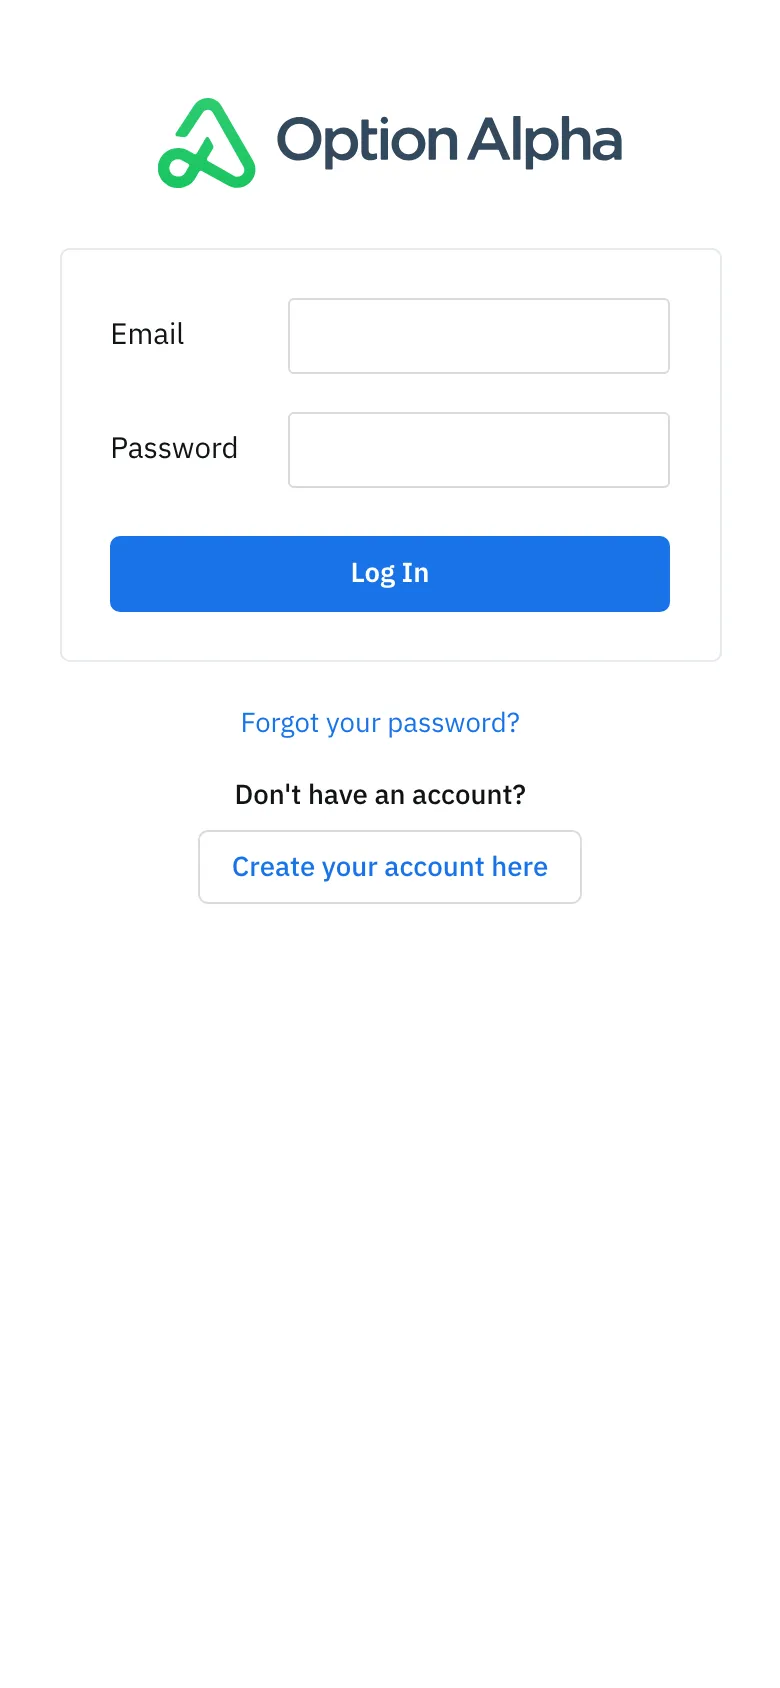Click Create your account here button
This screenshot has width=780, height=1688.
[390, 867]
